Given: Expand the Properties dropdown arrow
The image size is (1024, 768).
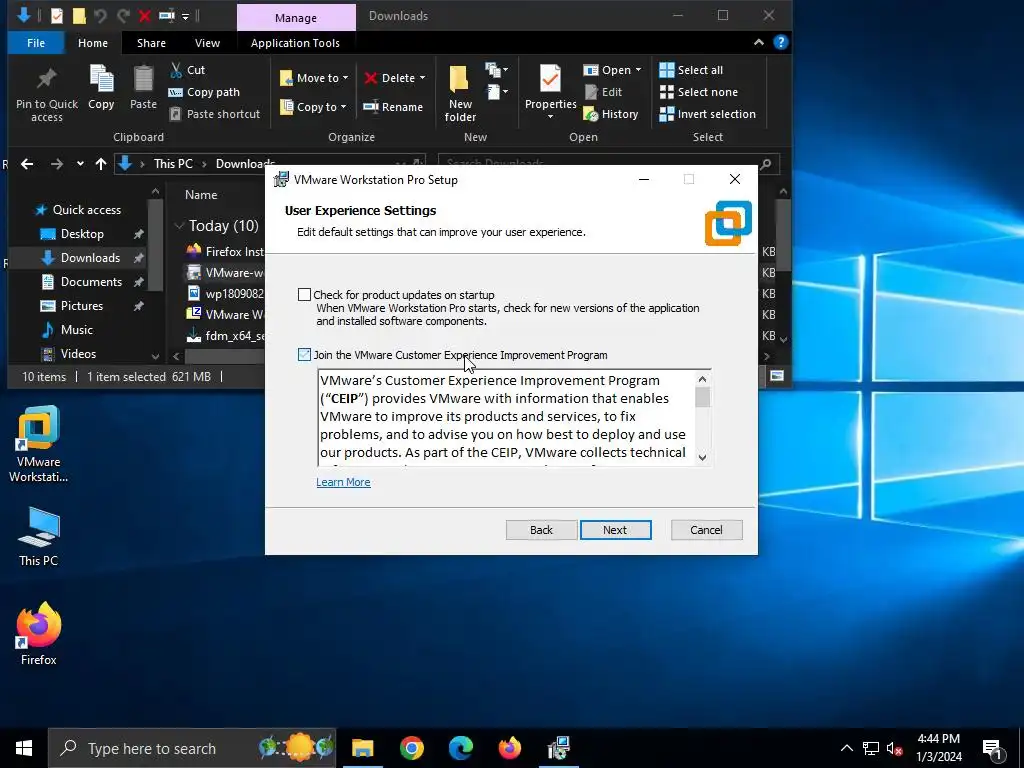Looking at the screenshot, I should click(550, 116).
